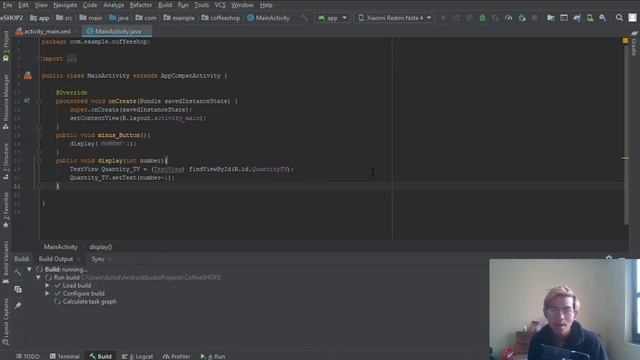The width and height of the screenshot is (640, 360).
Task: Click the Attach Debugger to Android Process icon
Action: tap(522, 18)
